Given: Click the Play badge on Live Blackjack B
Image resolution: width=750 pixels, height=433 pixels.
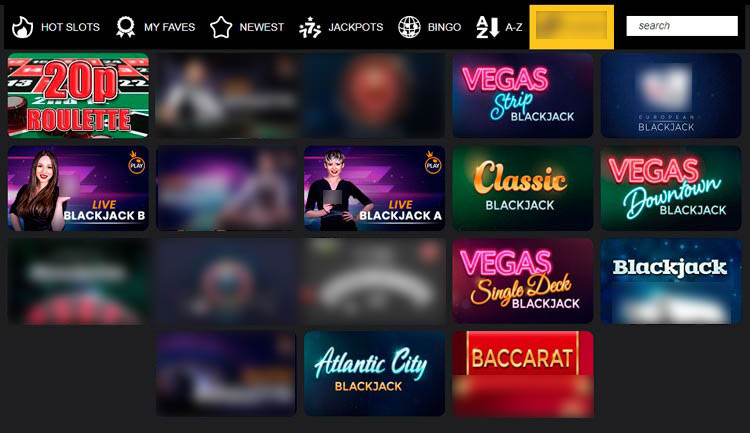Looking at the screenshot, I should (137, 163).
